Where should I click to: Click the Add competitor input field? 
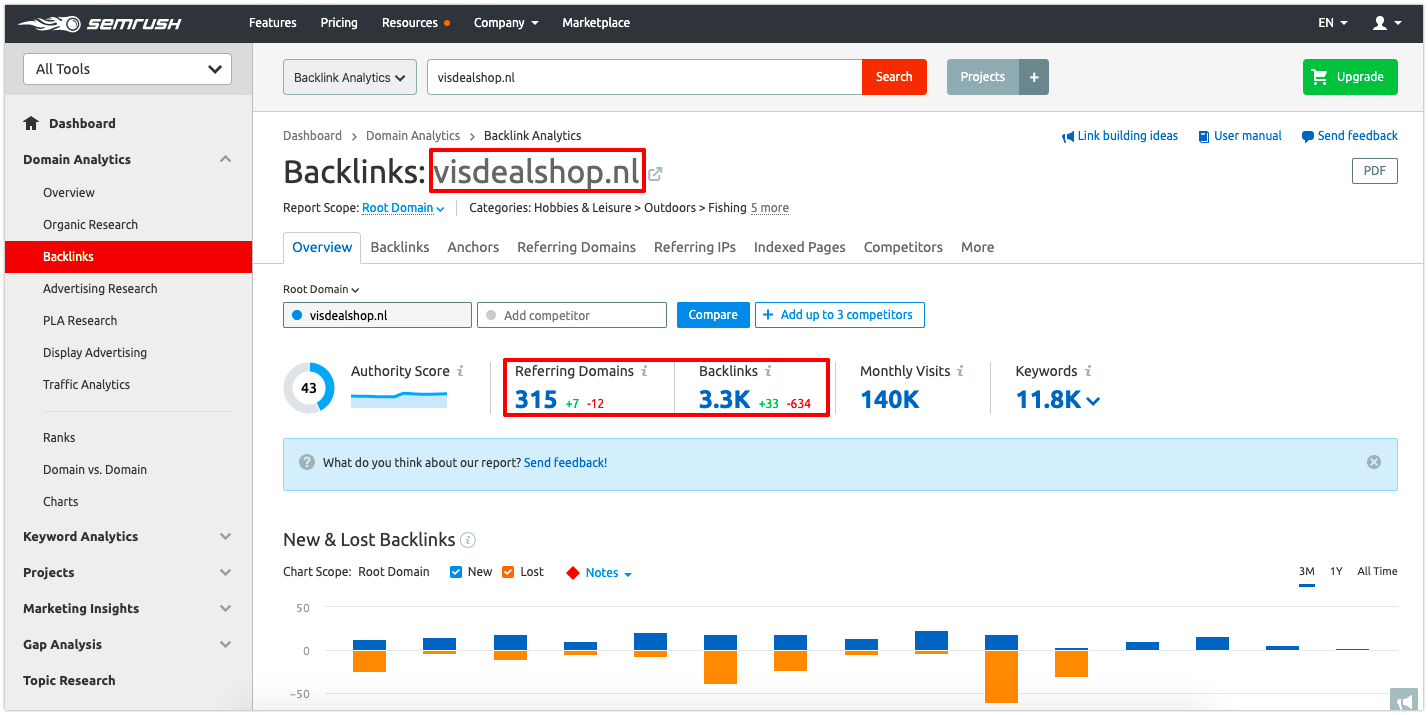coord(572,315)
